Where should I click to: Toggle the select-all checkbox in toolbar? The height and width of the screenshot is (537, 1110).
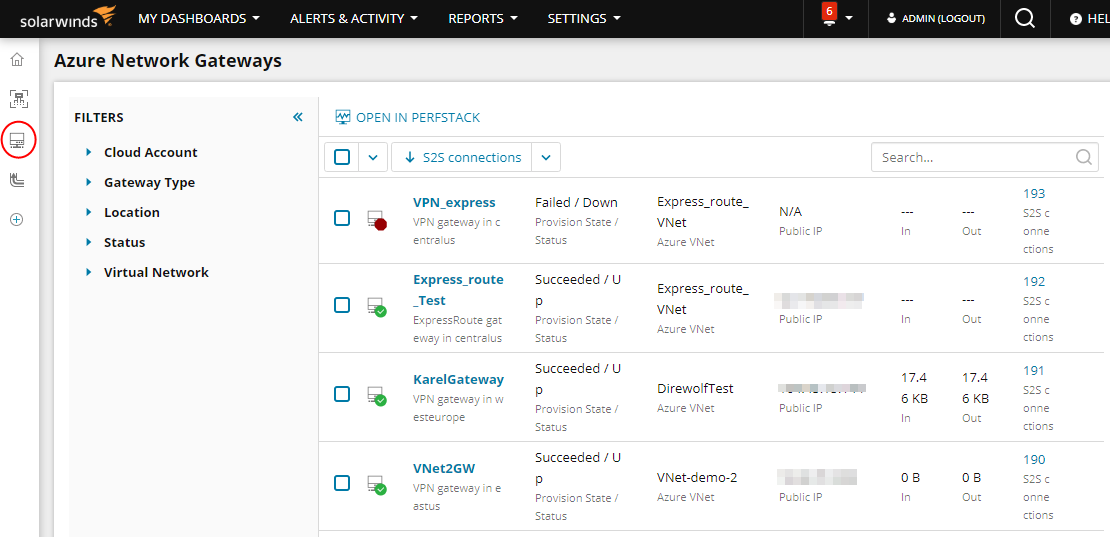point(342,157)
